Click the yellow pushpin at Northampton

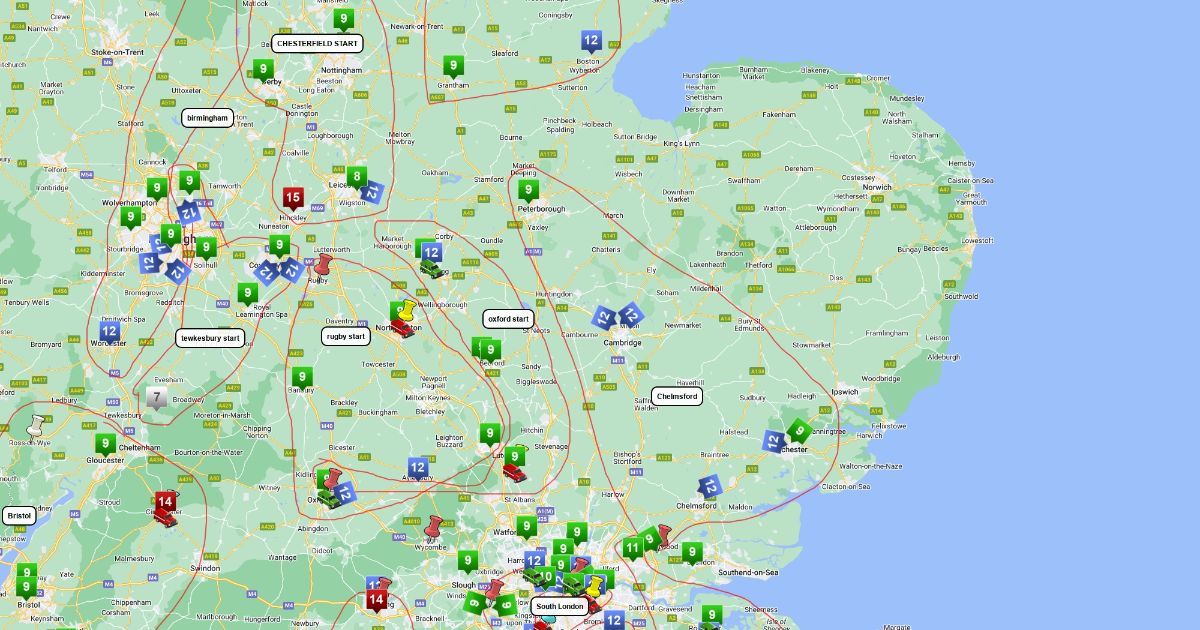[407, 308]
